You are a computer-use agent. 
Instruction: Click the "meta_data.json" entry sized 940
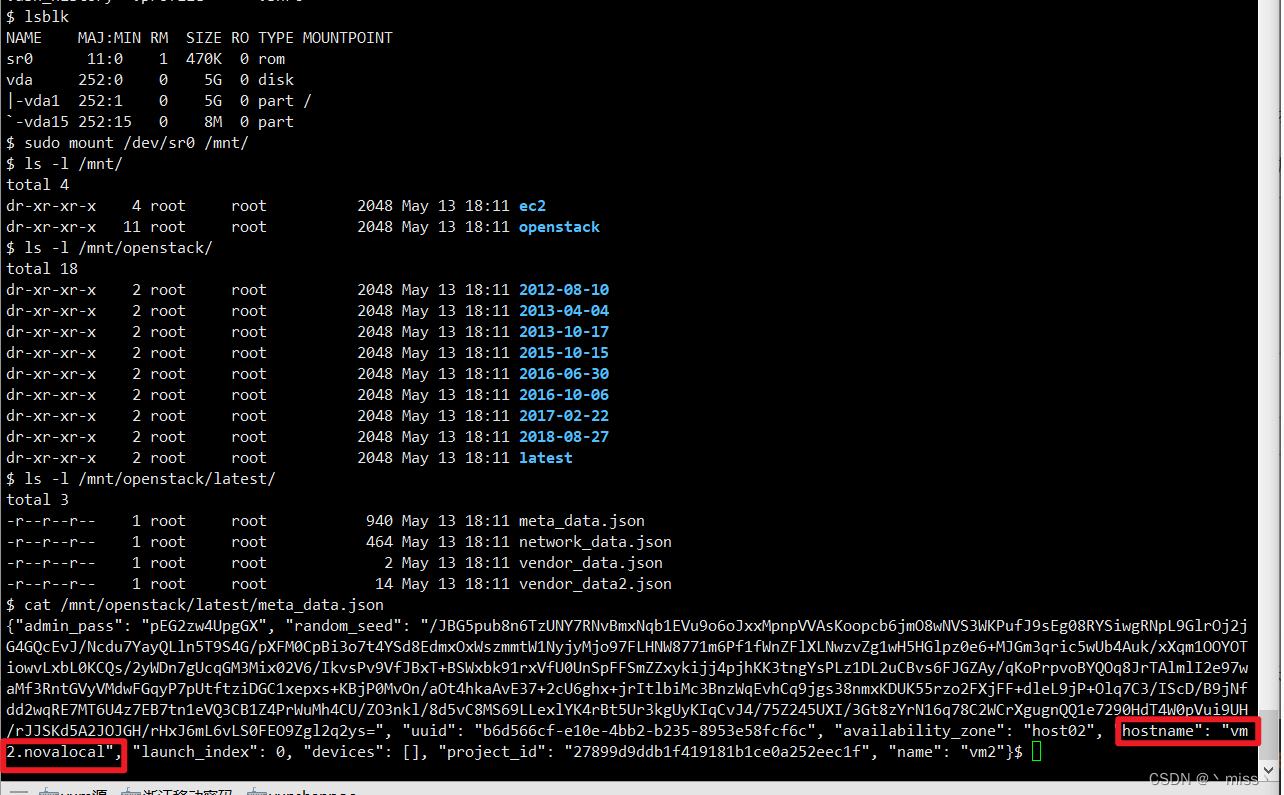click(581, 521)
